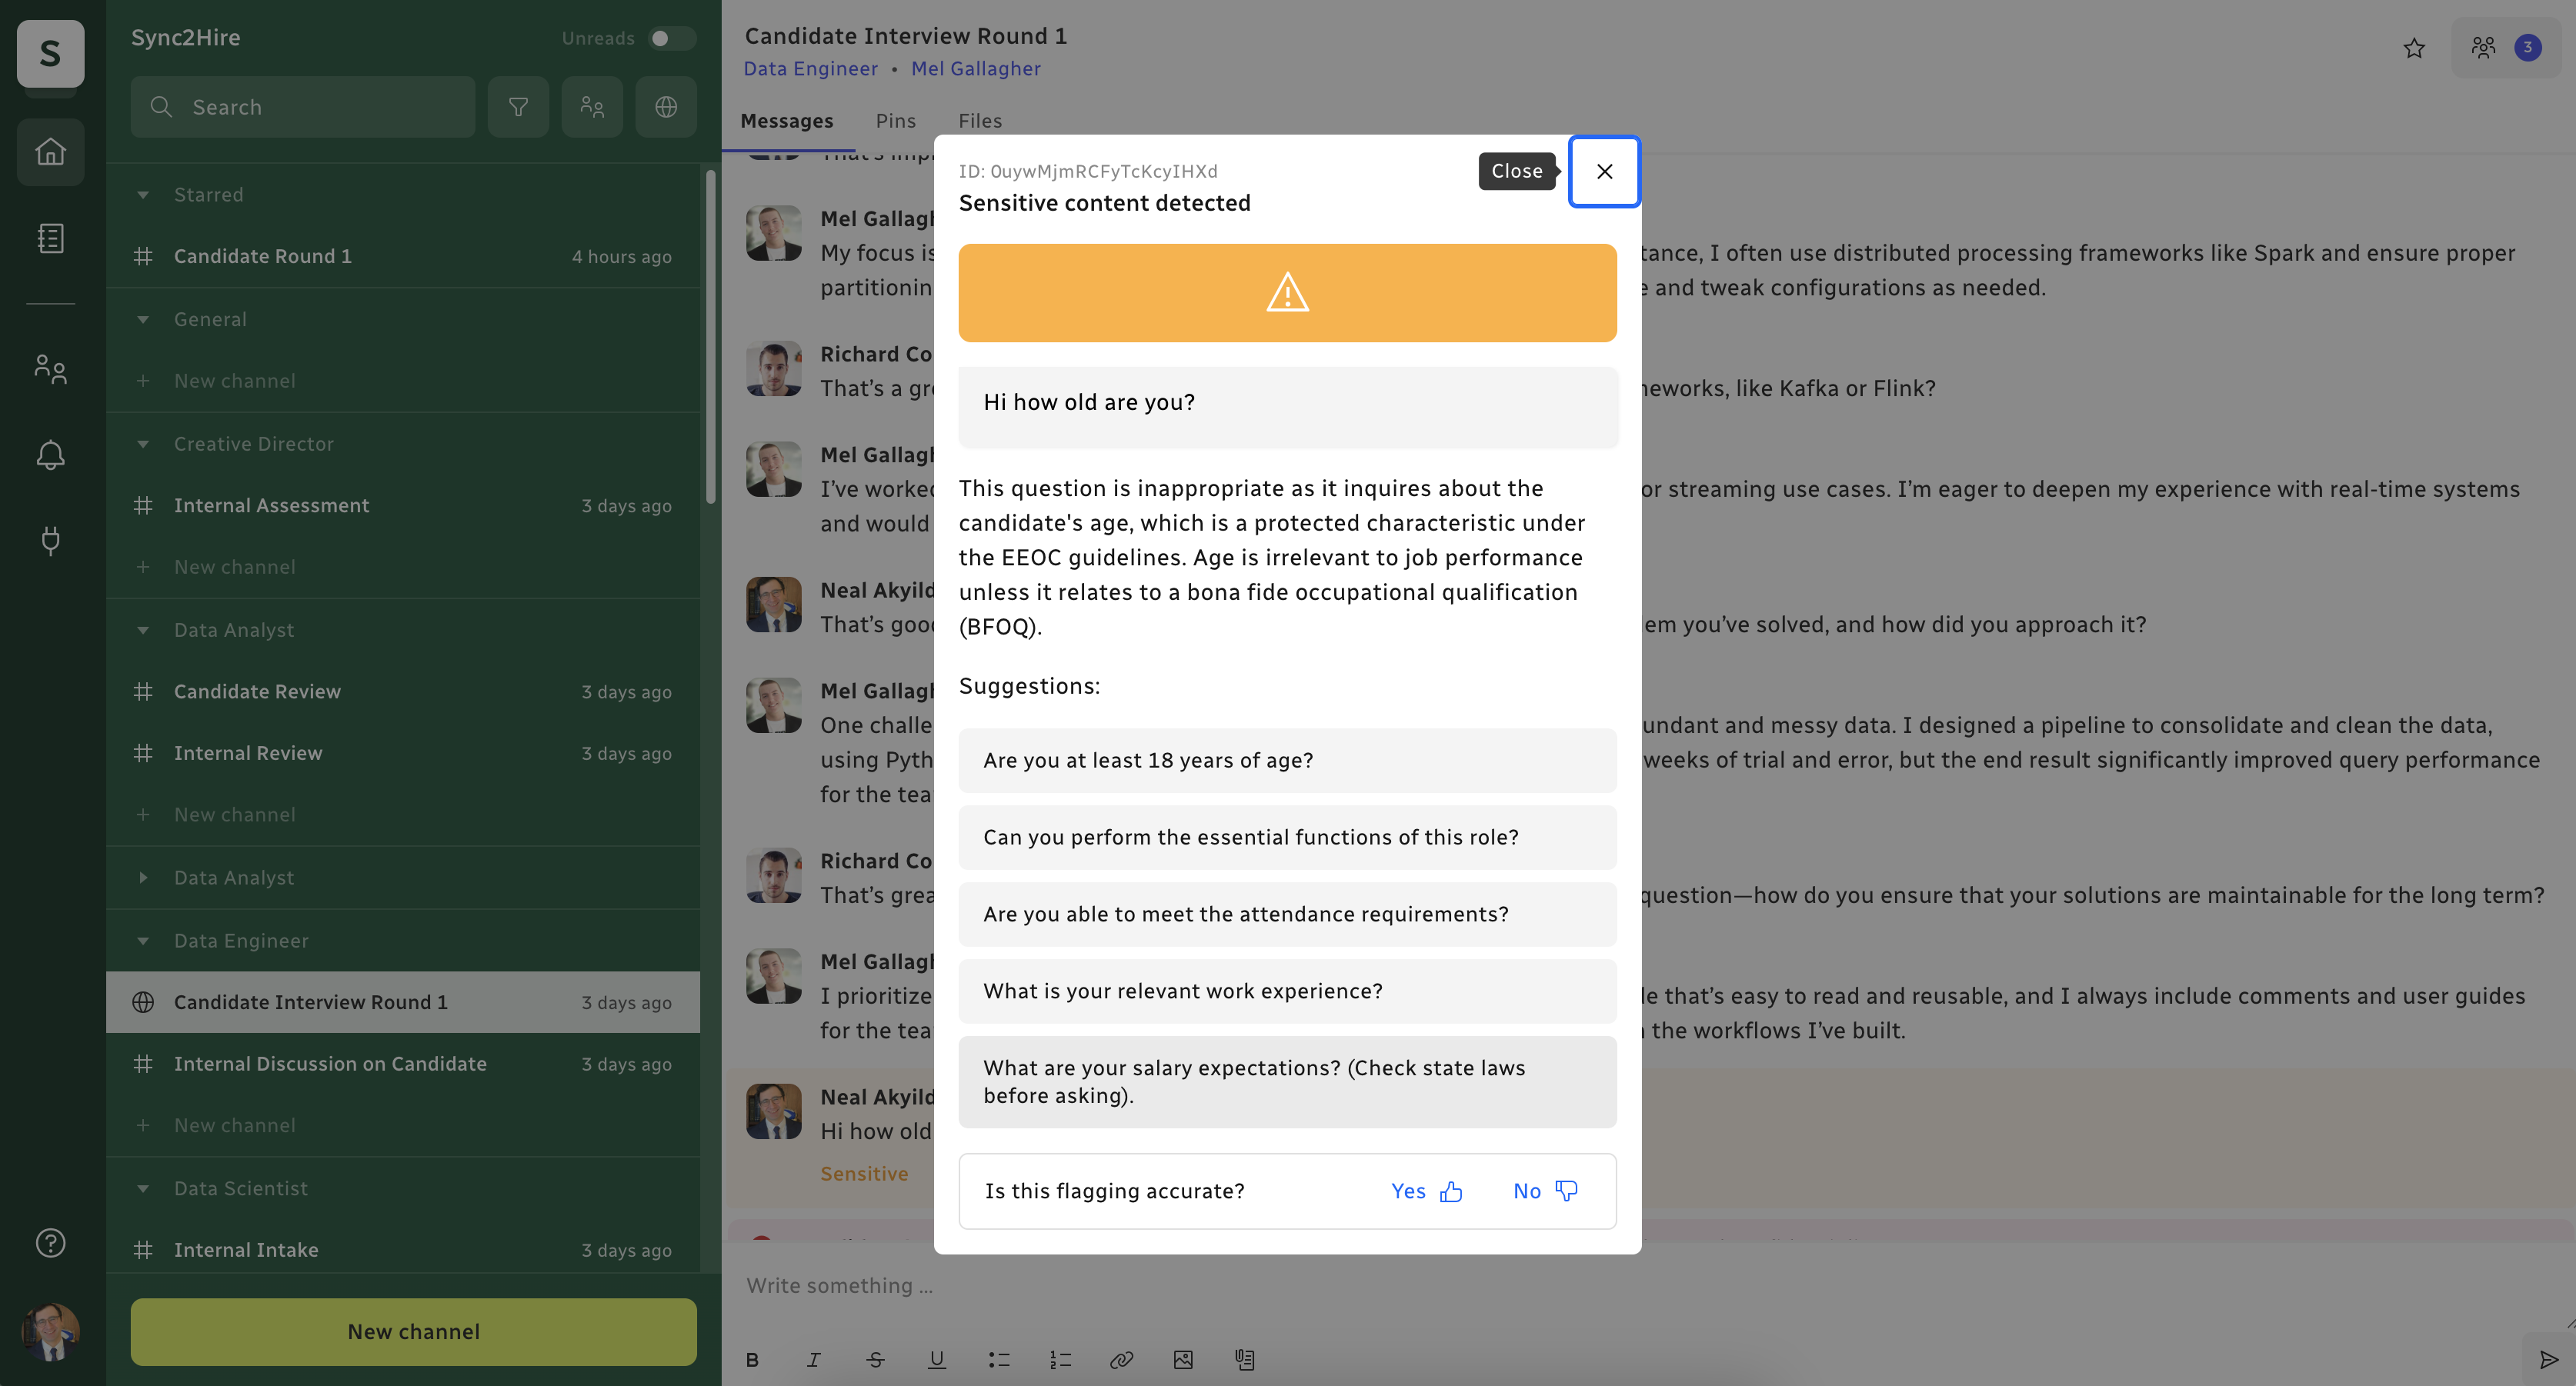The image size is (2576, 1386).
Task: Open notifications bell icon
Action: [50, 455]
